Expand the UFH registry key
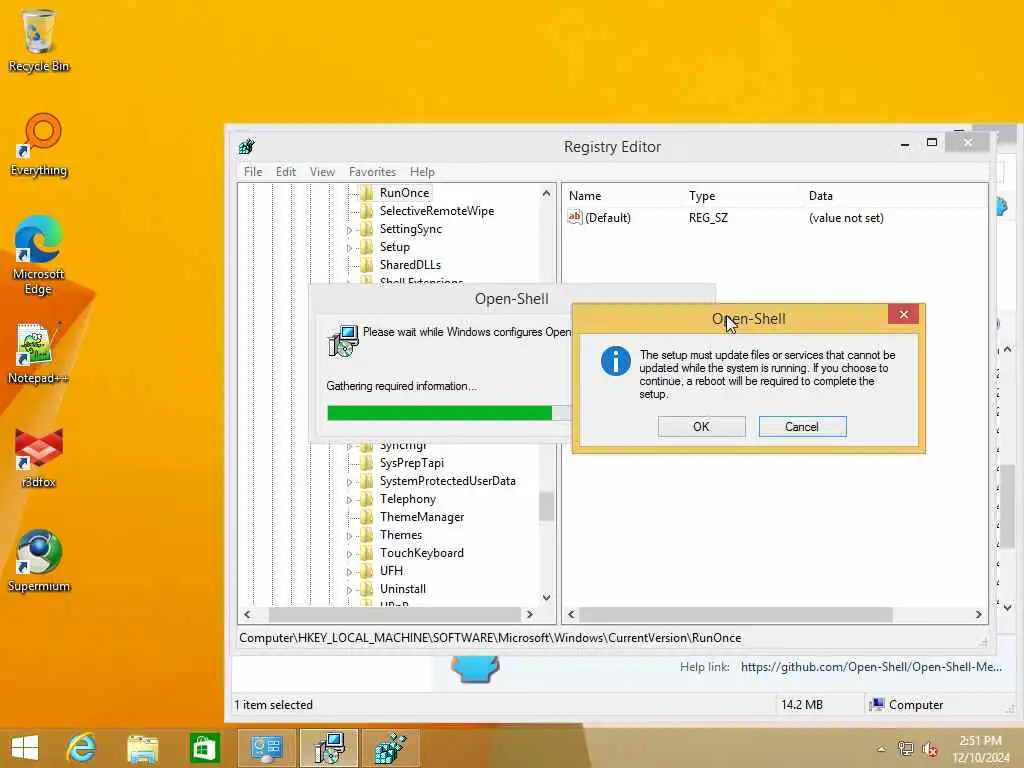Viewport: 1024px width, 768px height. tap(349, 572)
